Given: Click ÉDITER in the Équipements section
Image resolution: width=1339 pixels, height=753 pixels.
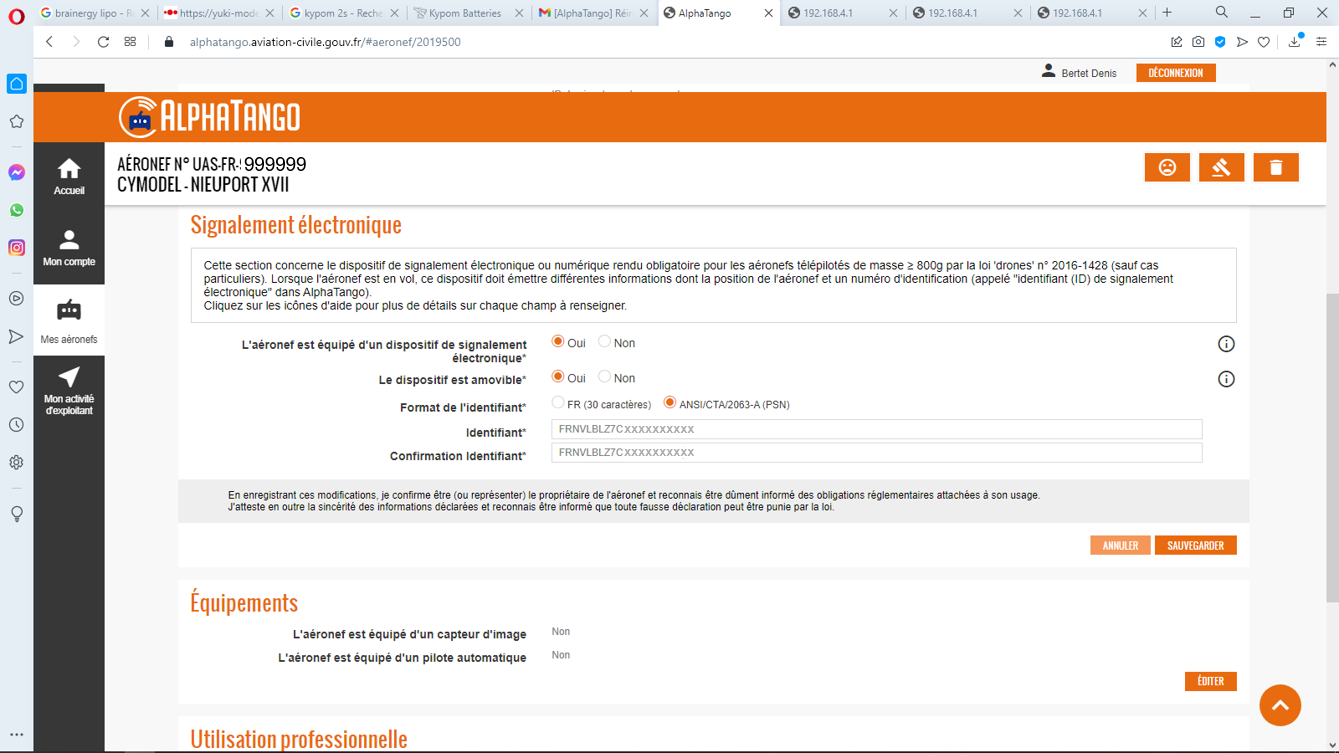Looking at the screenshot, I should (1210, 681).
